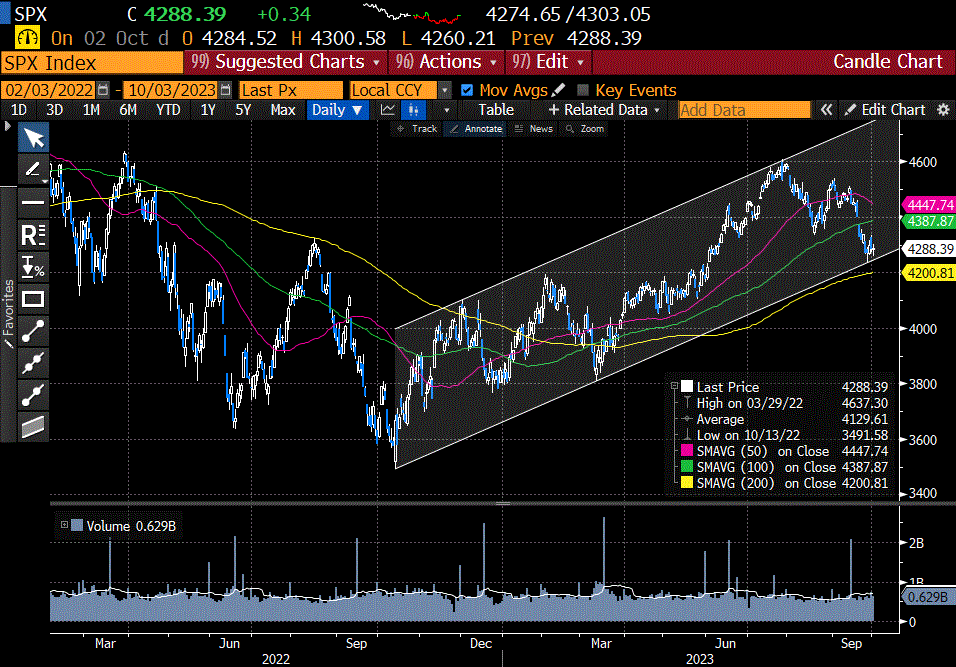Select the 1Y range tab
The image size is (956, 667).
coord(208,110)
